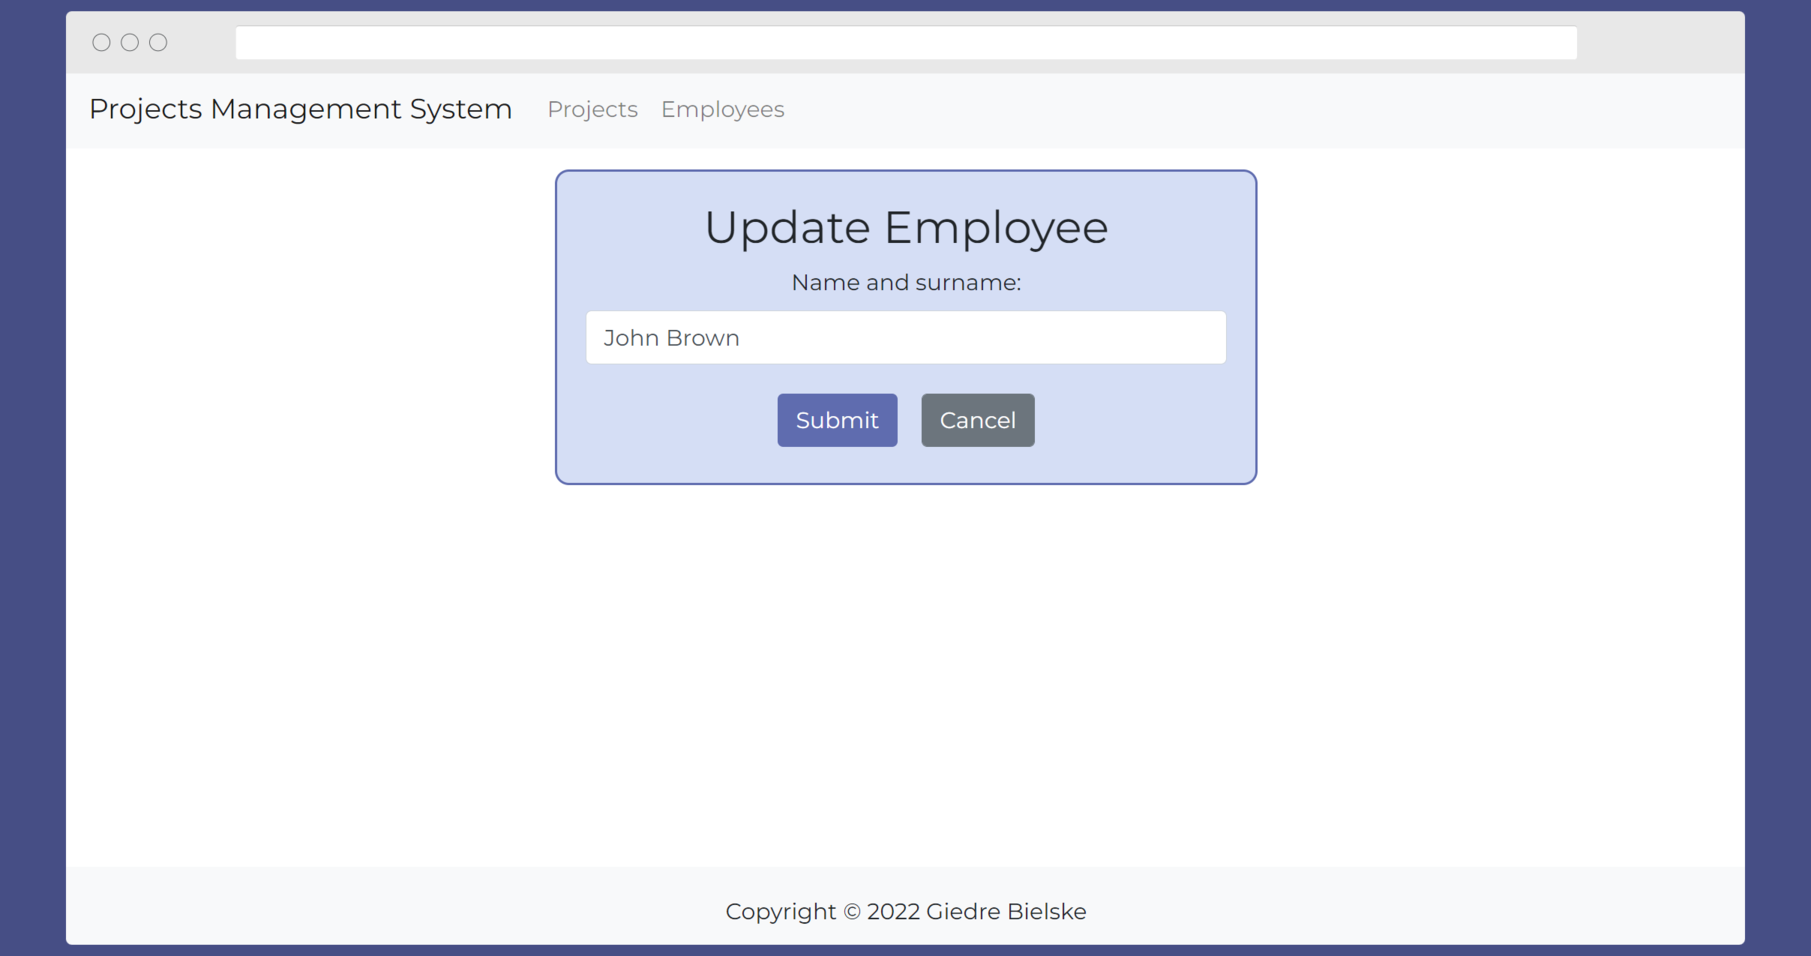The width and height of the screenshot is (1811, 956).
Task: Click the rightmost circle in the browser bar
Action: [x=158, y=42]
